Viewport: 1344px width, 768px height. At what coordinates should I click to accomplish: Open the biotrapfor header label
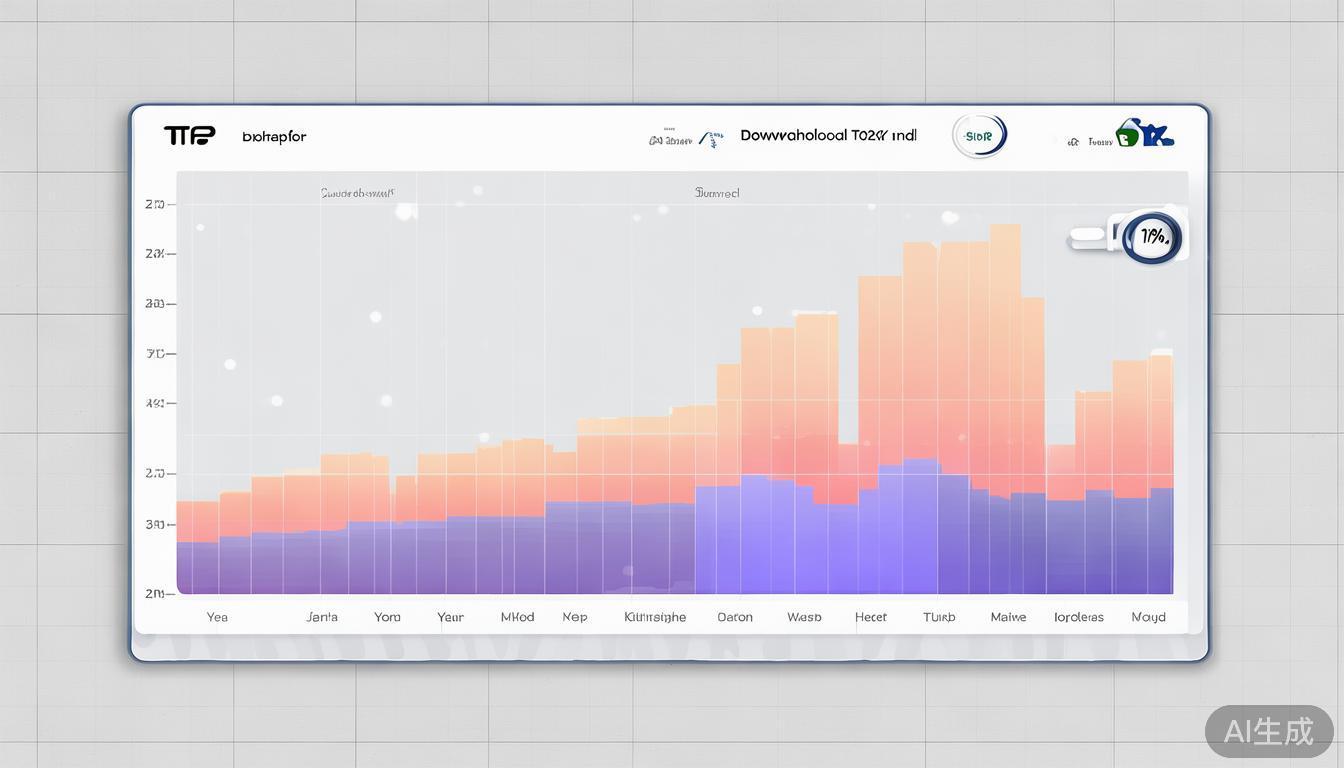click(274, 137)
